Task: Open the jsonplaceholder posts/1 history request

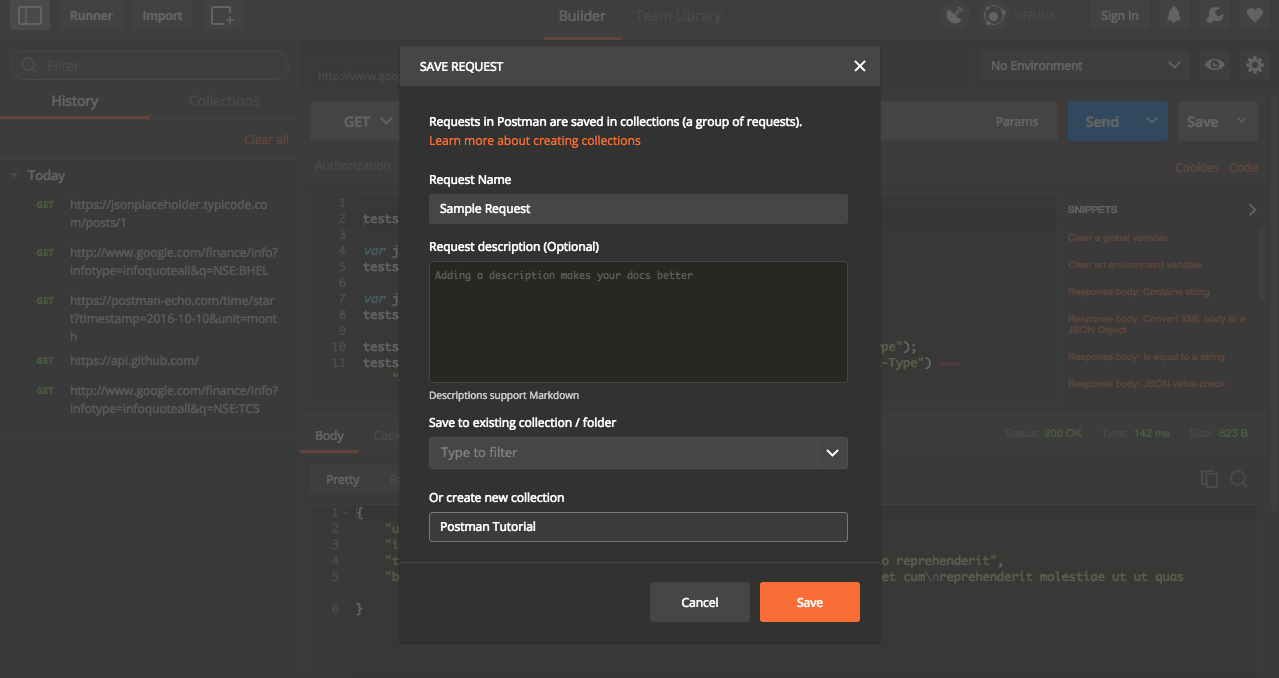Action: pyautogui.click(x=169, y=214)
